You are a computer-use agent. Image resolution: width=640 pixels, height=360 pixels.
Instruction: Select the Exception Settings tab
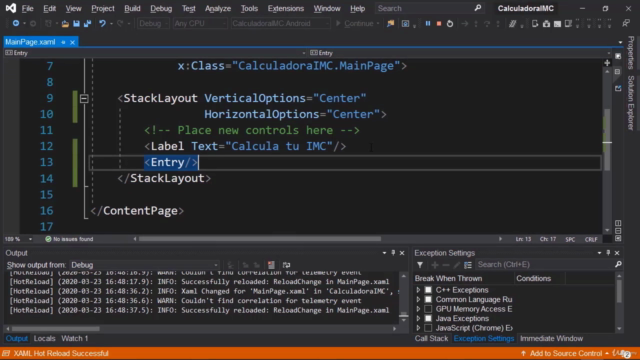click(484, 338)
